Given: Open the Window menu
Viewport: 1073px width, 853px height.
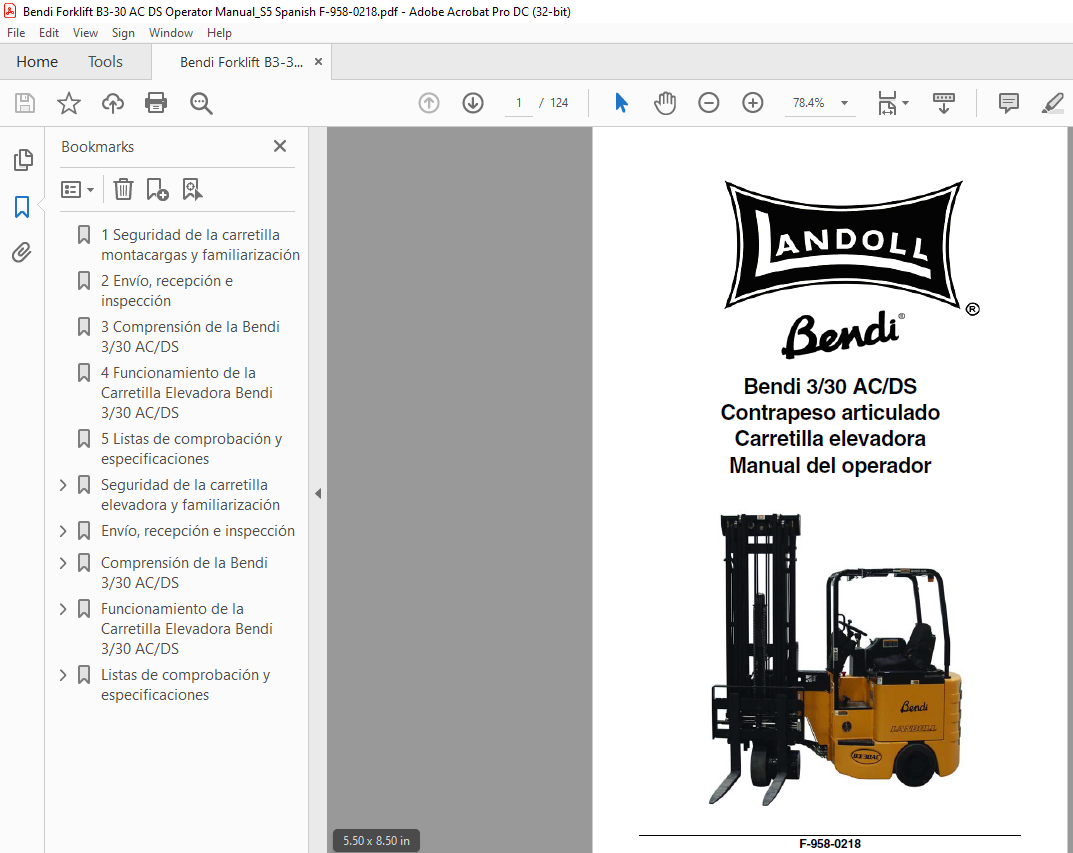Looking at the screenshot, I should pos(171,33).
